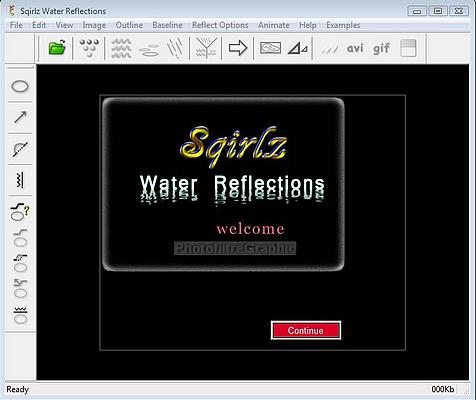The image size is (476, 400).
Task: Click the right arrow toolbar icon
Action: (x=238, y=48)
